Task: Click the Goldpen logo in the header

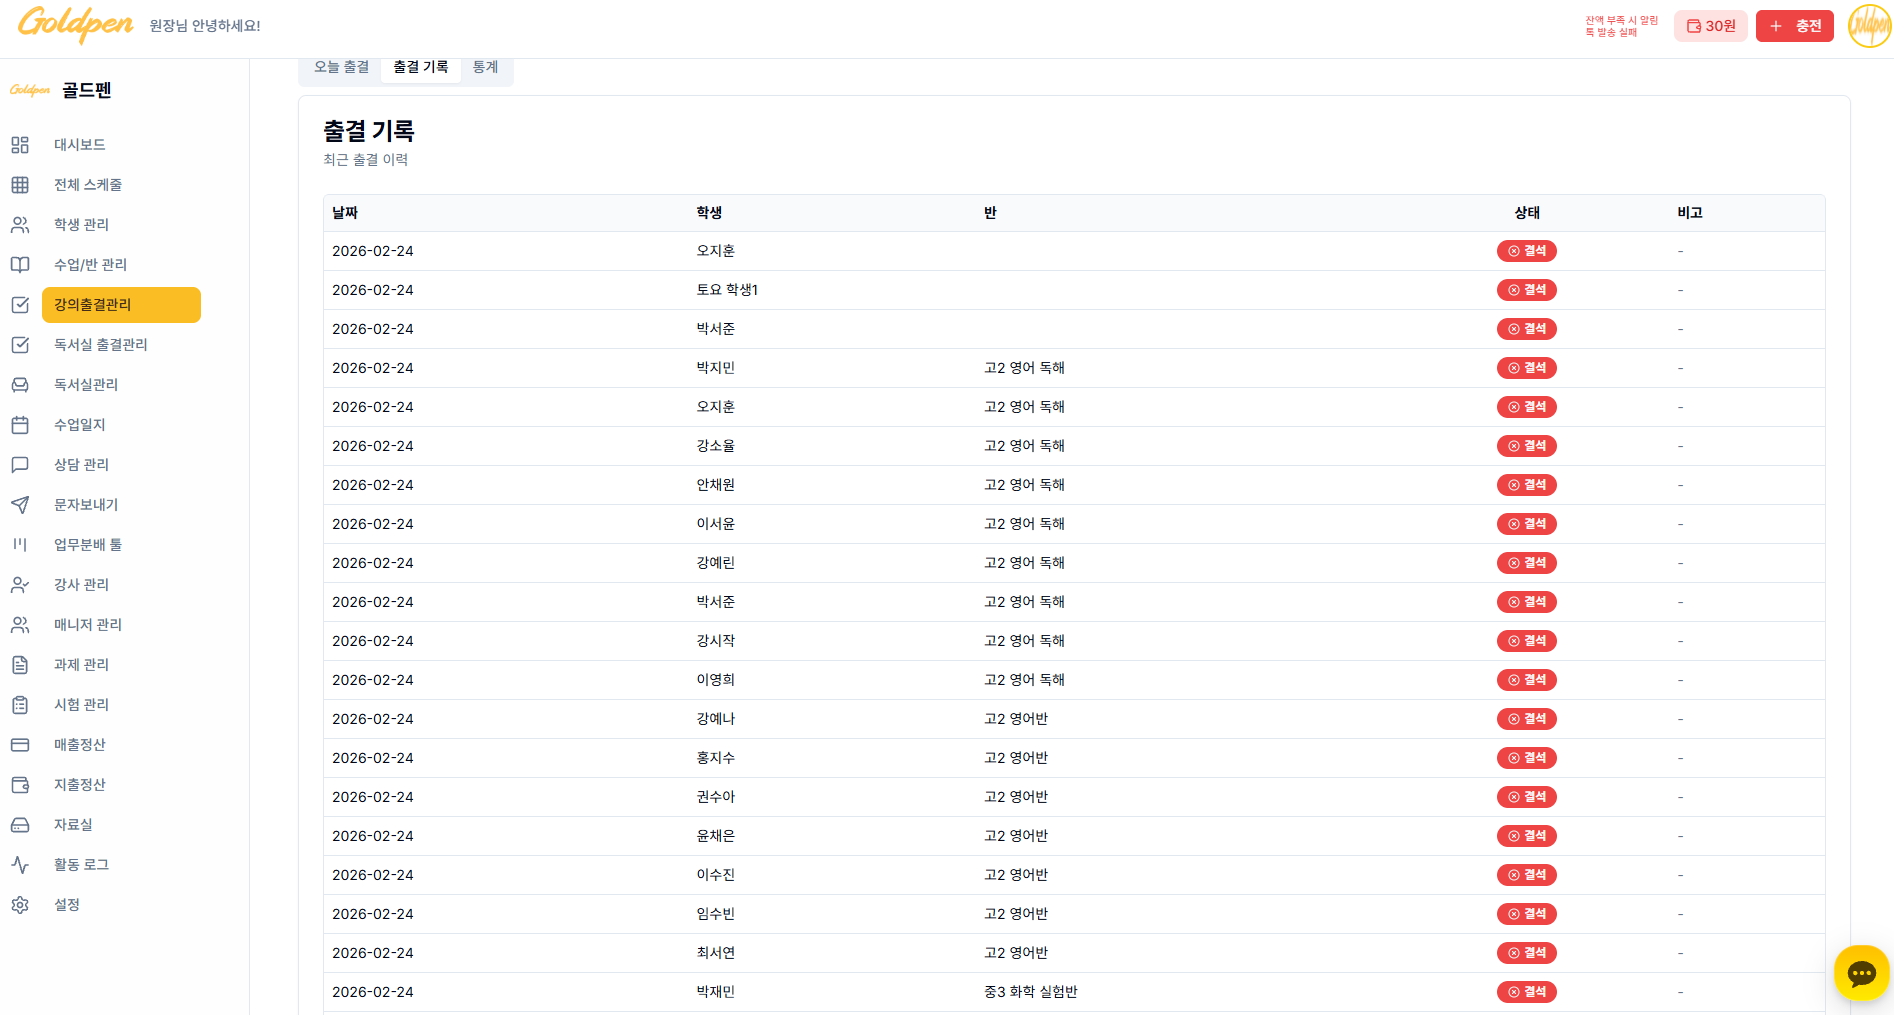Action: [x=75, y=24]
